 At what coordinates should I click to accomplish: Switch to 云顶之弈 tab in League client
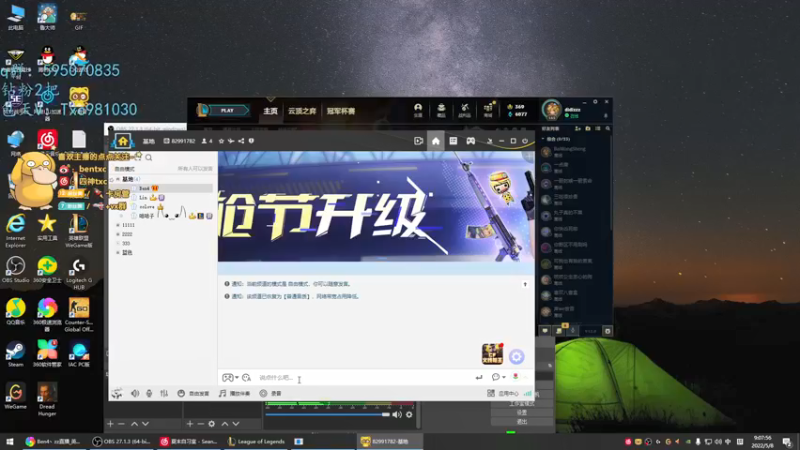(x=302, y=111)
